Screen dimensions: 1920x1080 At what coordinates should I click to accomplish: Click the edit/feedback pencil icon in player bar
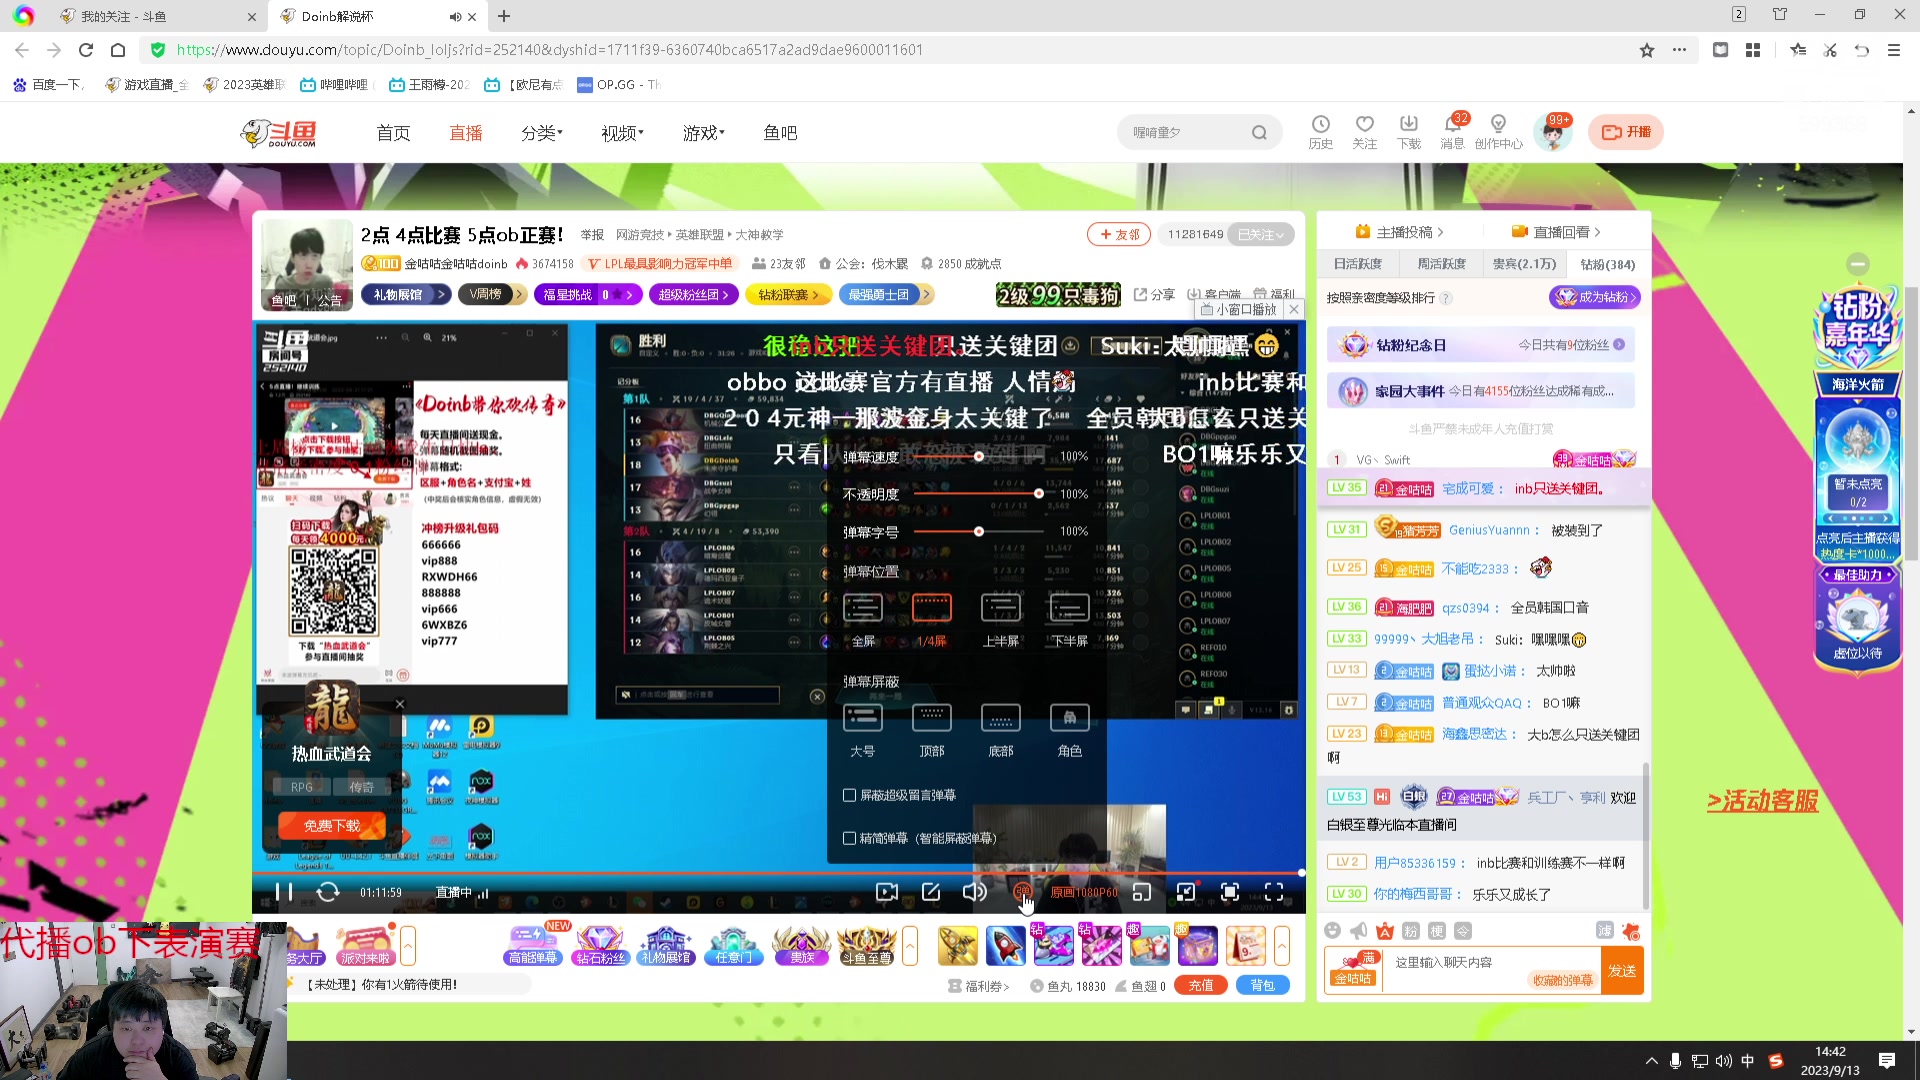click(931, 892)
